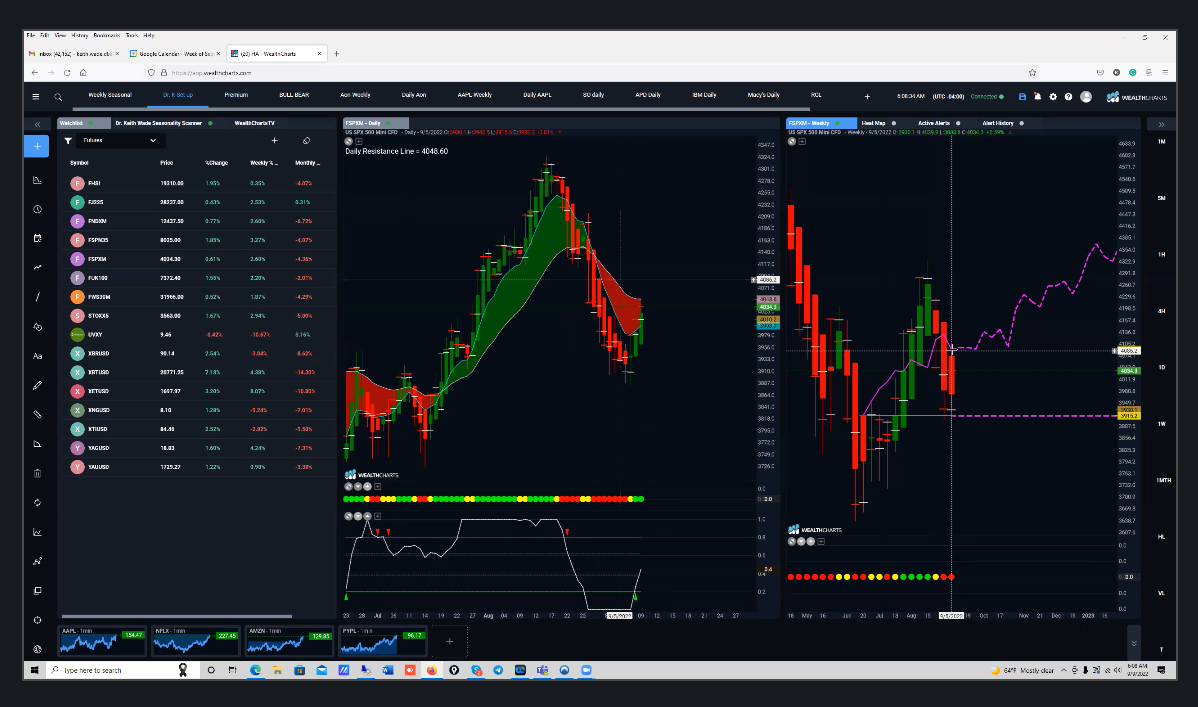The image size is (1198, 707).
Task: Sort watchlist by Price column header
Action: coord(167,163)
